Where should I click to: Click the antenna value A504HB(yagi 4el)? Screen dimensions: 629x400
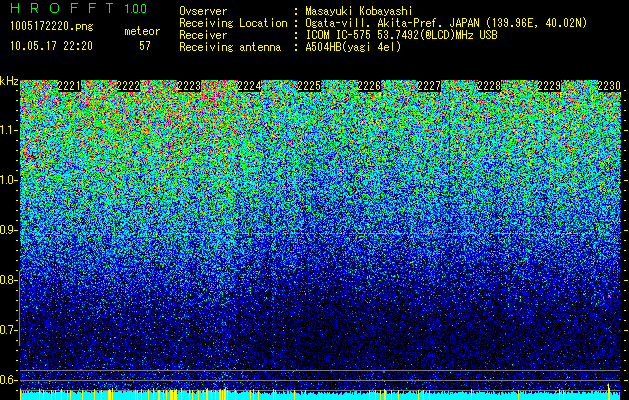(353, 47)
